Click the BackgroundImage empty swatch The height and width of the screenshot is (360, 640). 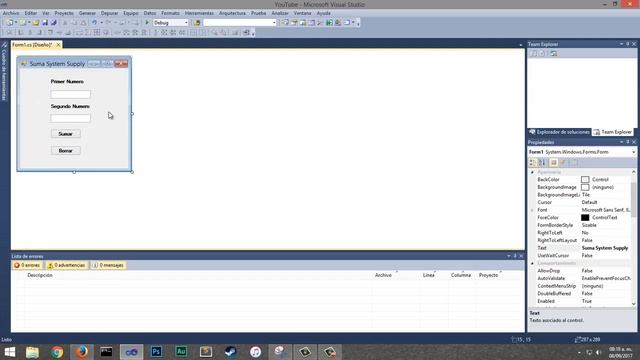(x=585, y=187)
